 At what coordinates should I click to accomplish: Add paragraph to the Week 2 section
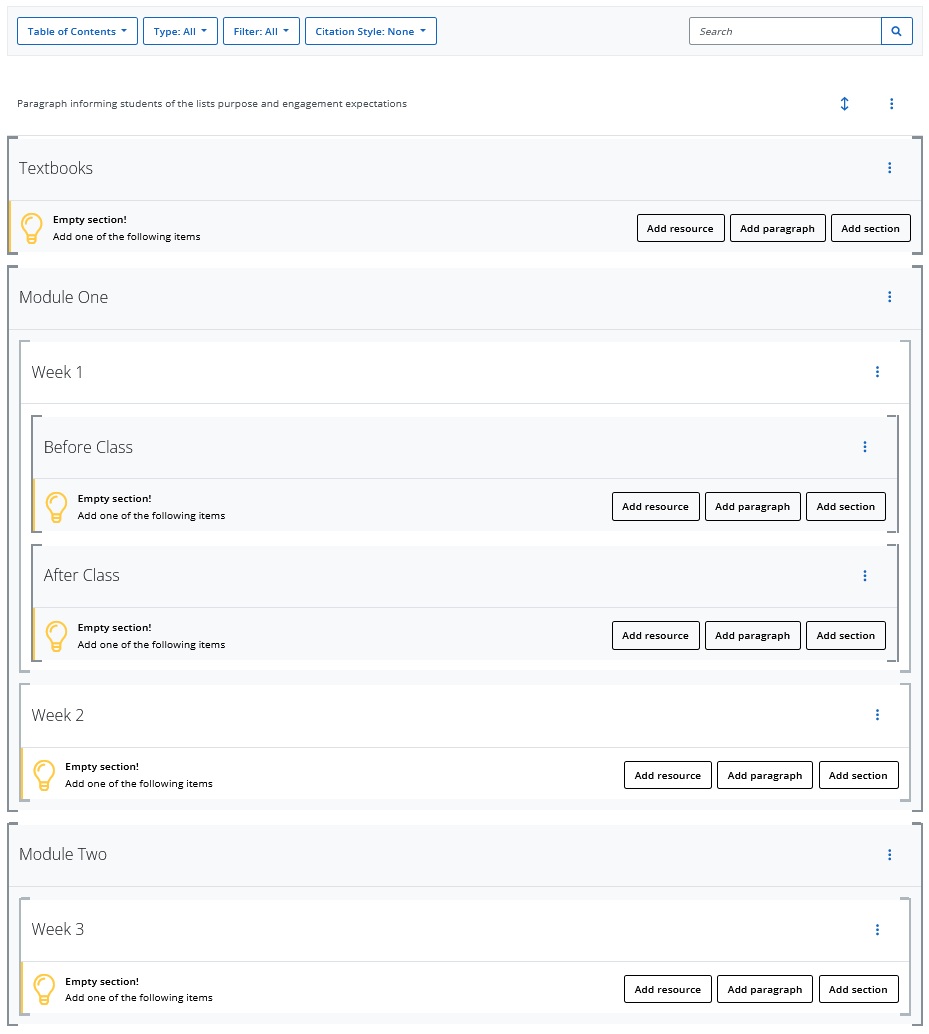point(765,776)
